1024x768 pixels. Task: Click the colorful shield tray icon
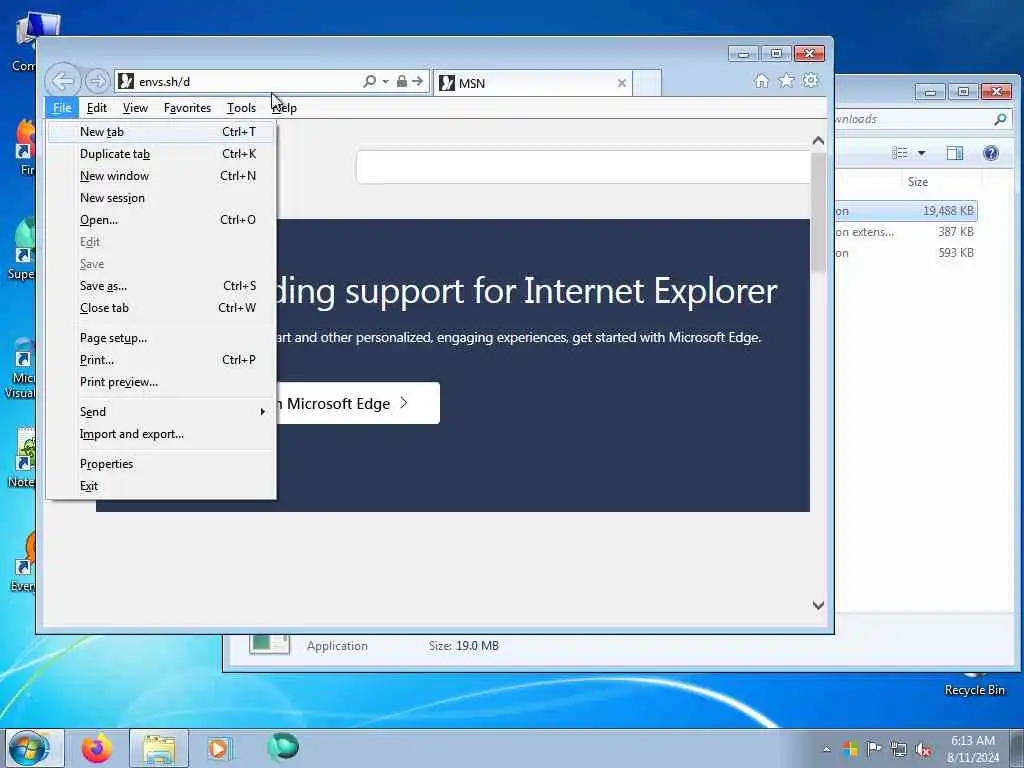[850, 749]
